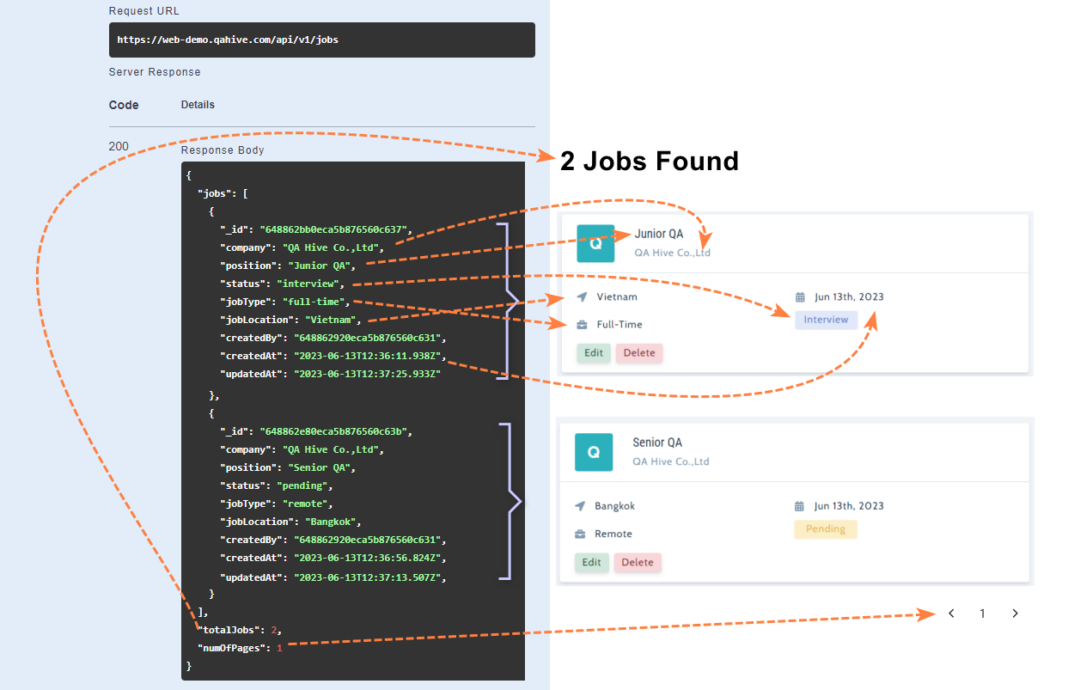Switch to the Code tab

(x=123, y=104)
